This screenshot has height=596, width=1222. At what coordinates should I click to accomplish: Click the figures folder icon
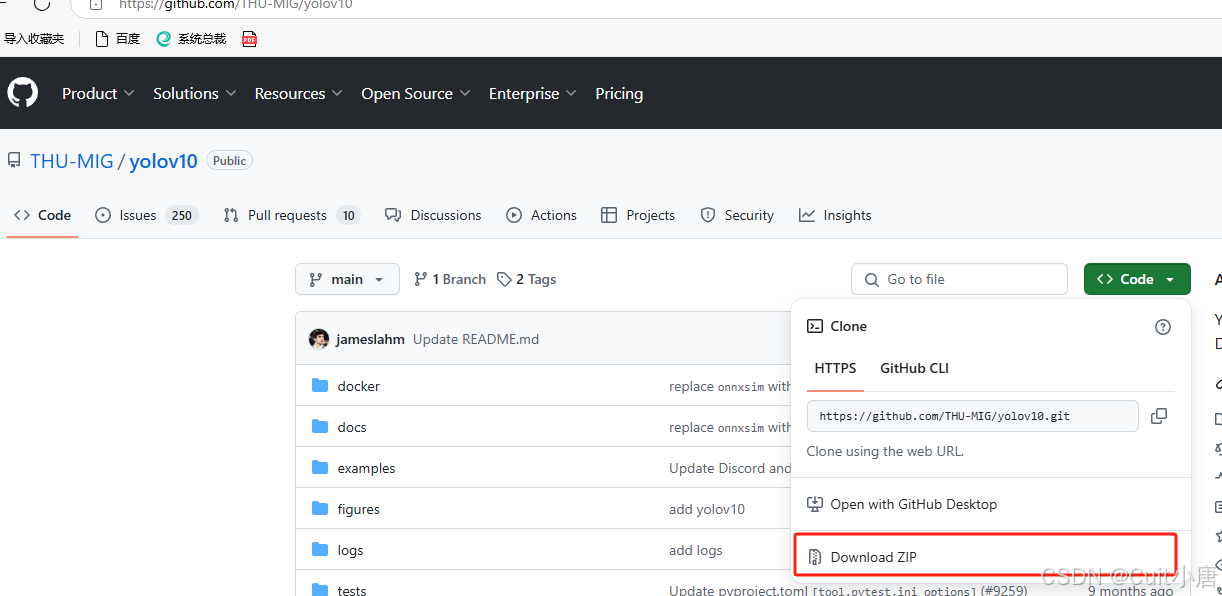[320, 509]
